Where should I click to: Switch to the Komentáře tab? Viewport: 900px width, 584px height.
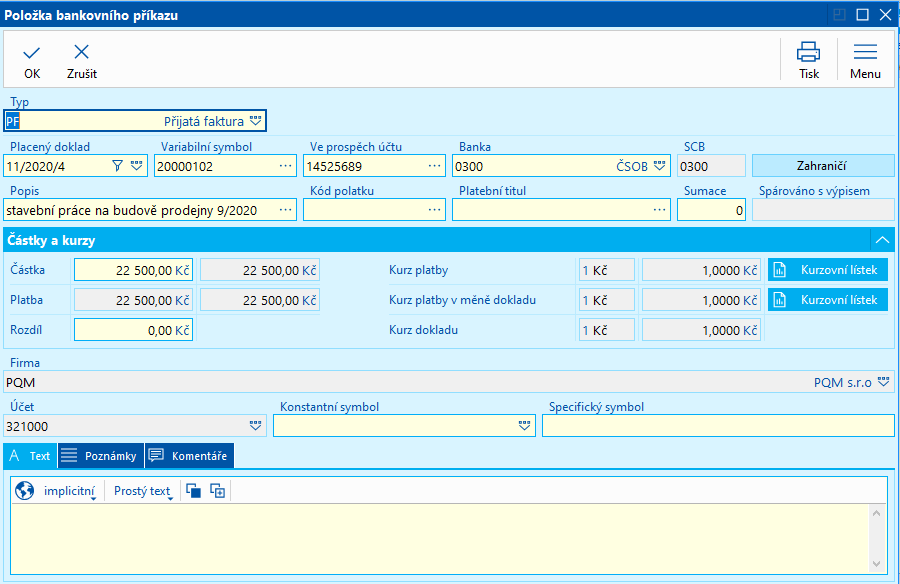pos(189,456)
